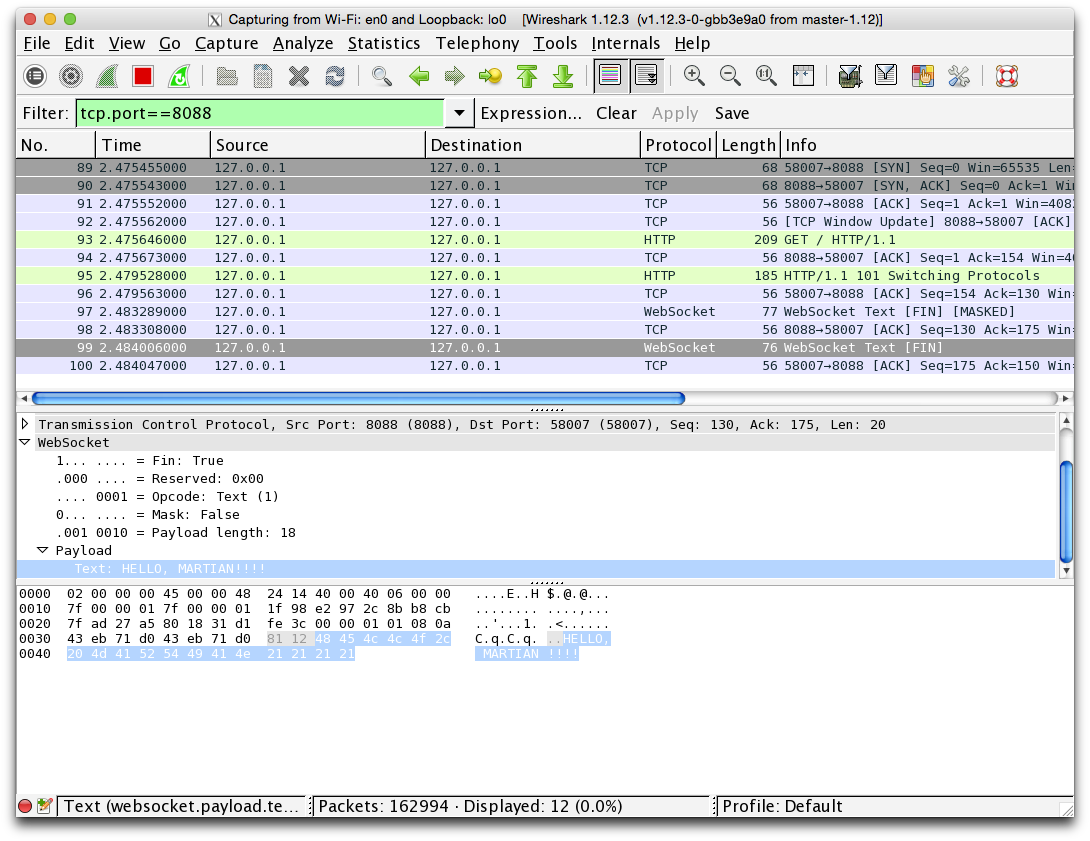The height and width of the screenshot is (841, 1090).
Task: Reload the capture file icon
Action: (x=335, y=76)
